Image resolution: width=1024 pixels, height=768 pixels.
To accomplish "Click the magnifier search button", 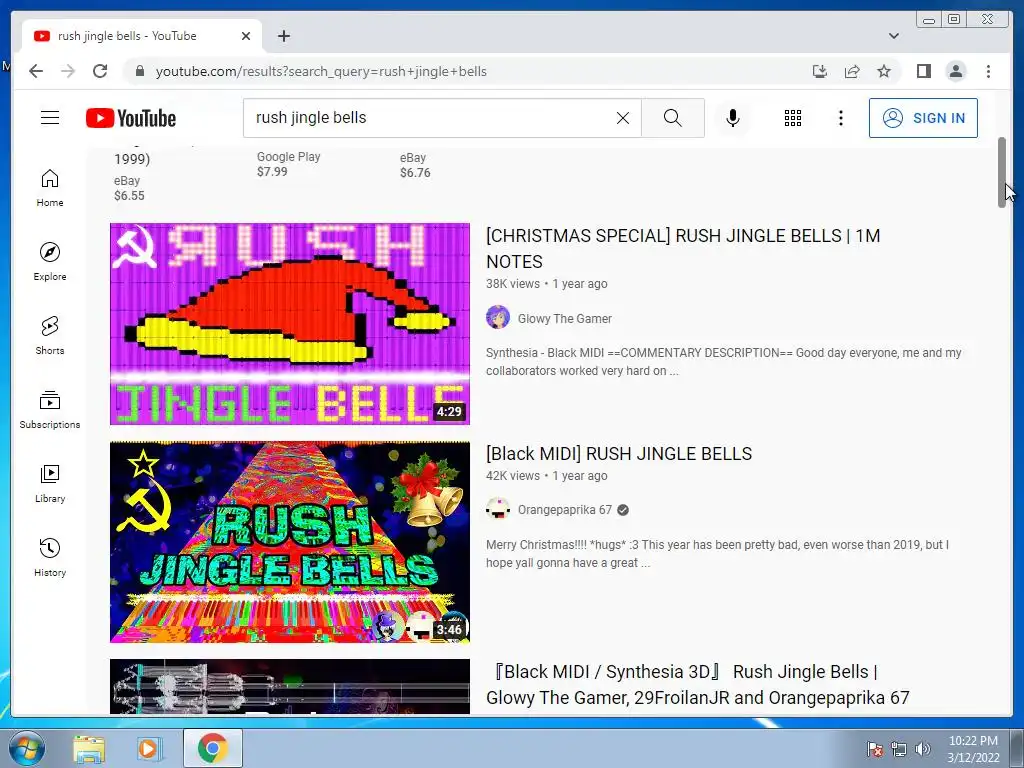I will click(x=673, y=118).
